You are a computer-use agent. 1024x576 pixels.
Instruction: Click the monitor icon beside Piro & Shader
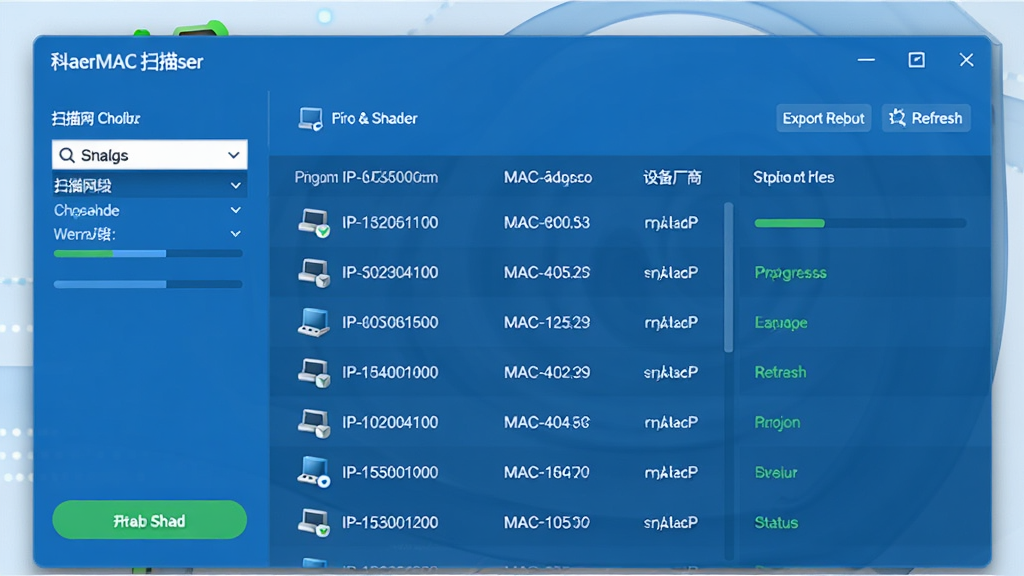click(x=310, y=119)
